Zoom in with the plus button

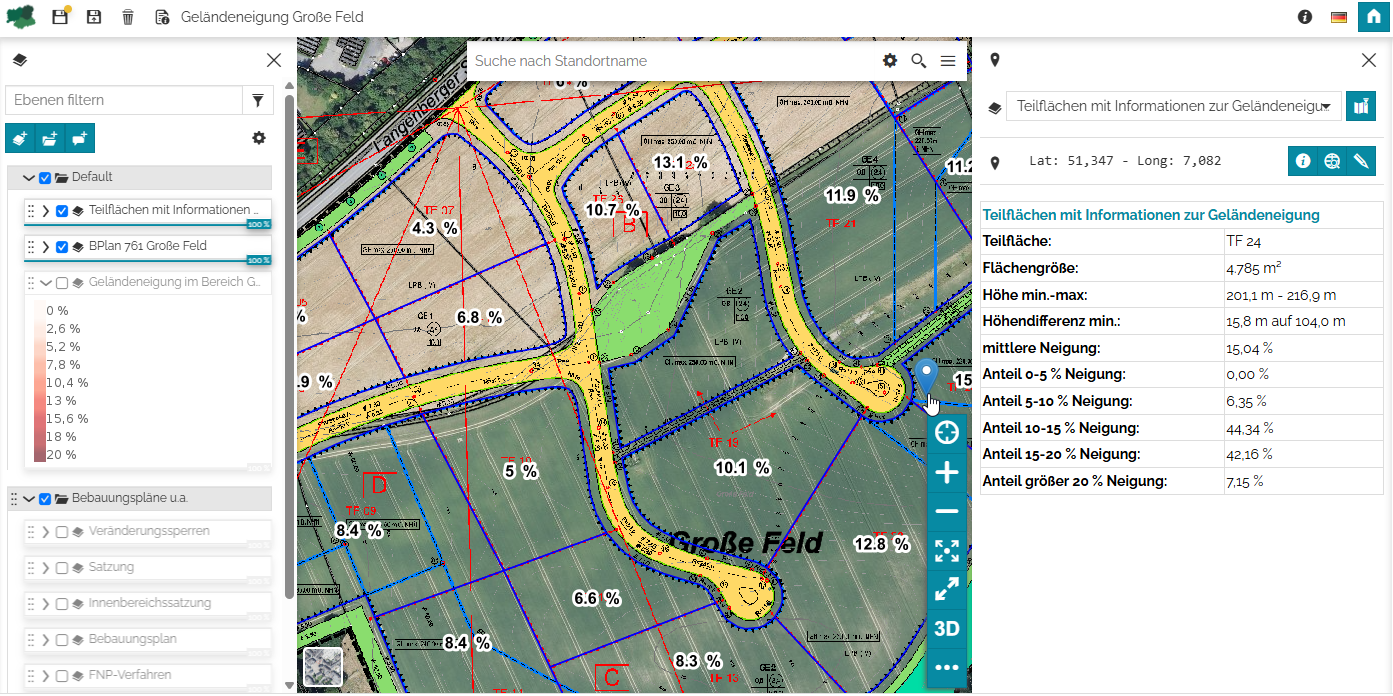coord(946,473)
